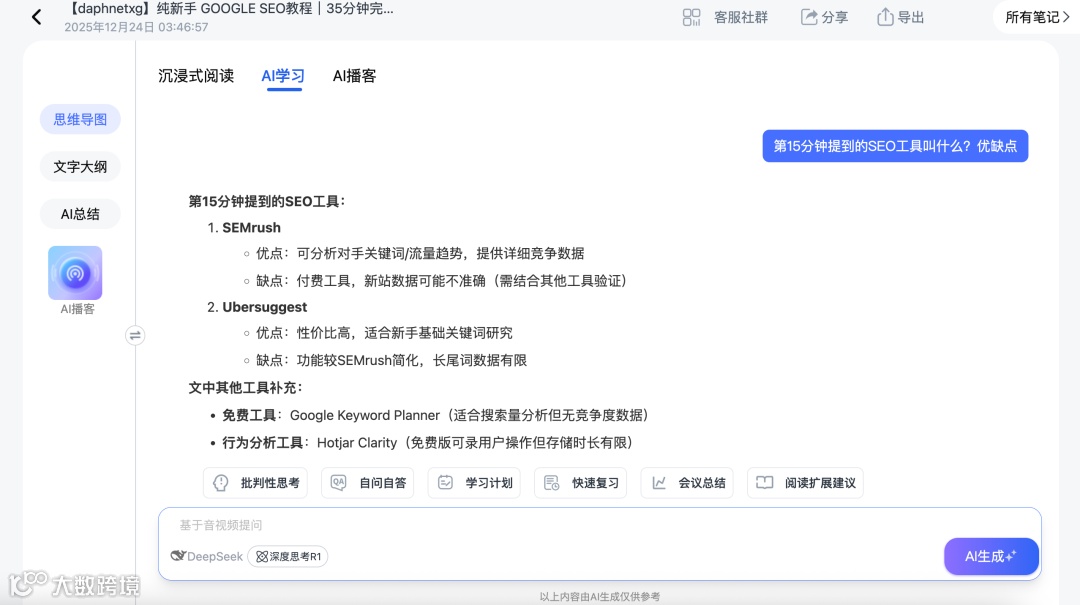This screenshot has height=605, width=1080.
Task: Click the 分享 share icon
Action: [809, 17]
